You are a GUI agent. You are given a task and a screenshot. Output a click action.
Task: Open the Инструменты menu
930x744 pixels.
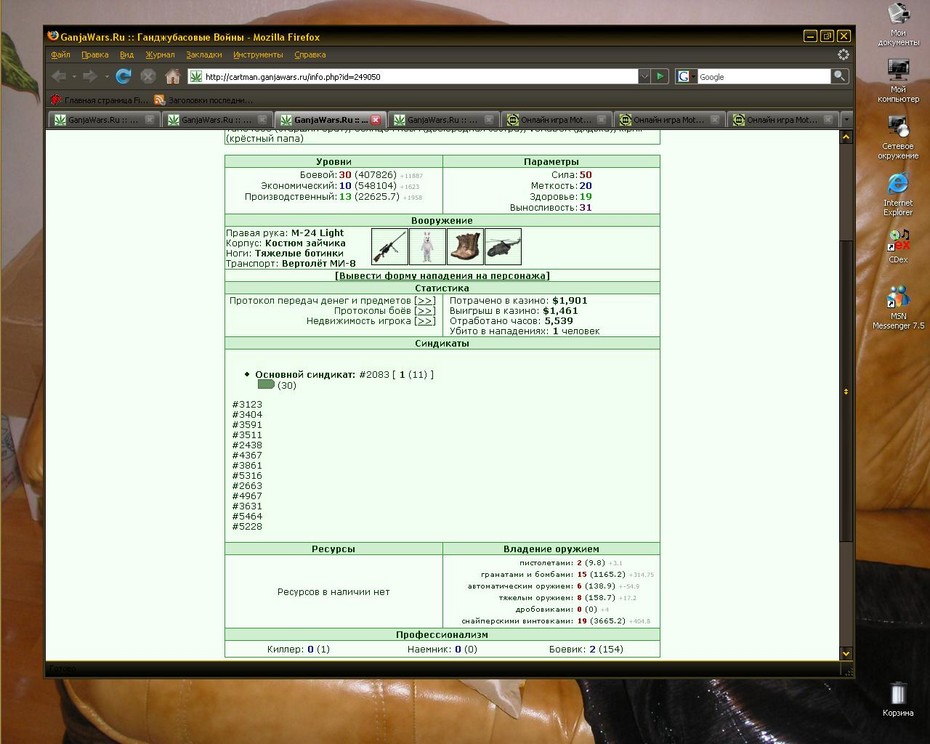[258, 55]
